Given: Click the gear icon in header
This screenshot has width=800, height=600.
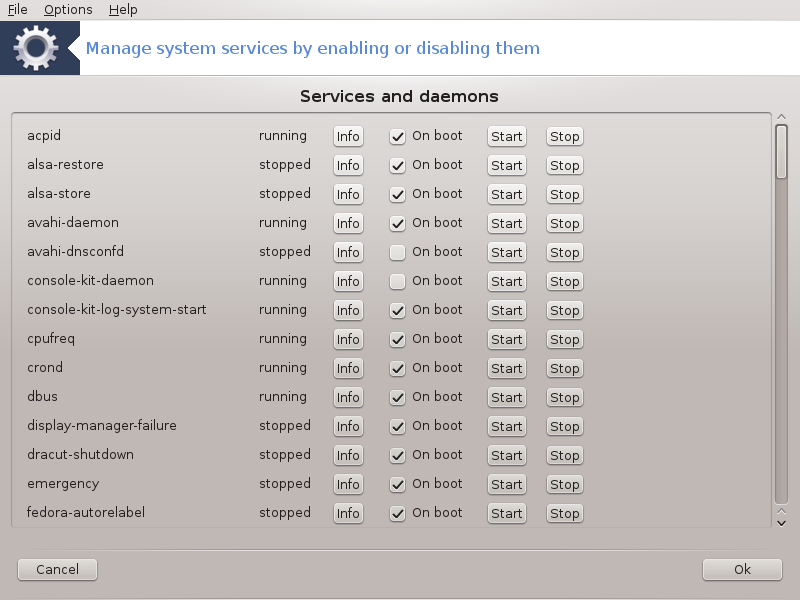Looking at the screenshot, I should pyautogui.click(x=36, y=48).
